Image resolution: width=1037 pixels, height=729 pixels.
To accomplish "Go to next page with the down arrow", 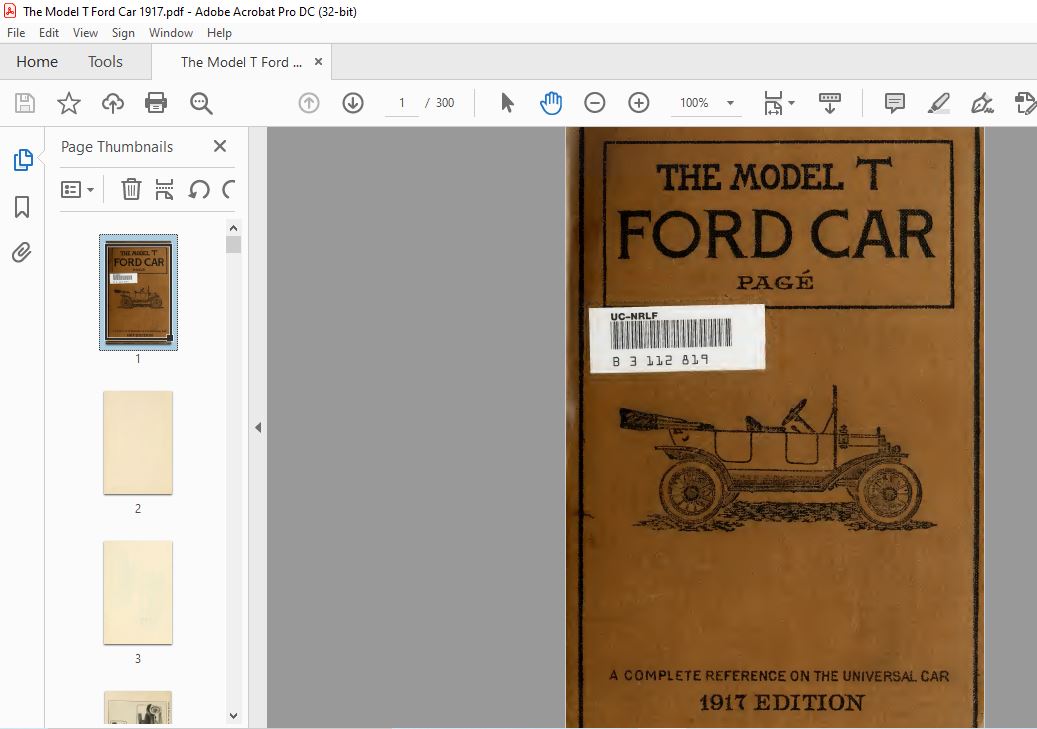I will click(353, 103).
